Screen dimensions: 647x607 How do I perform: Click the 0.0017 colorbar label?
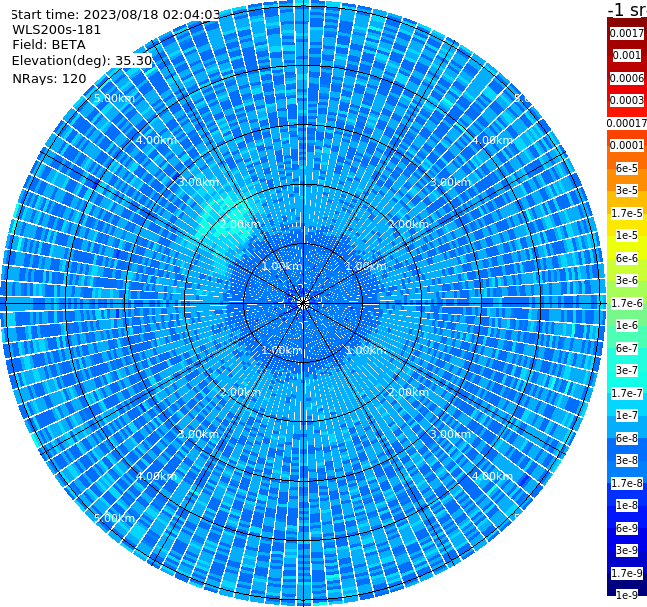click(x=627, y=33)
